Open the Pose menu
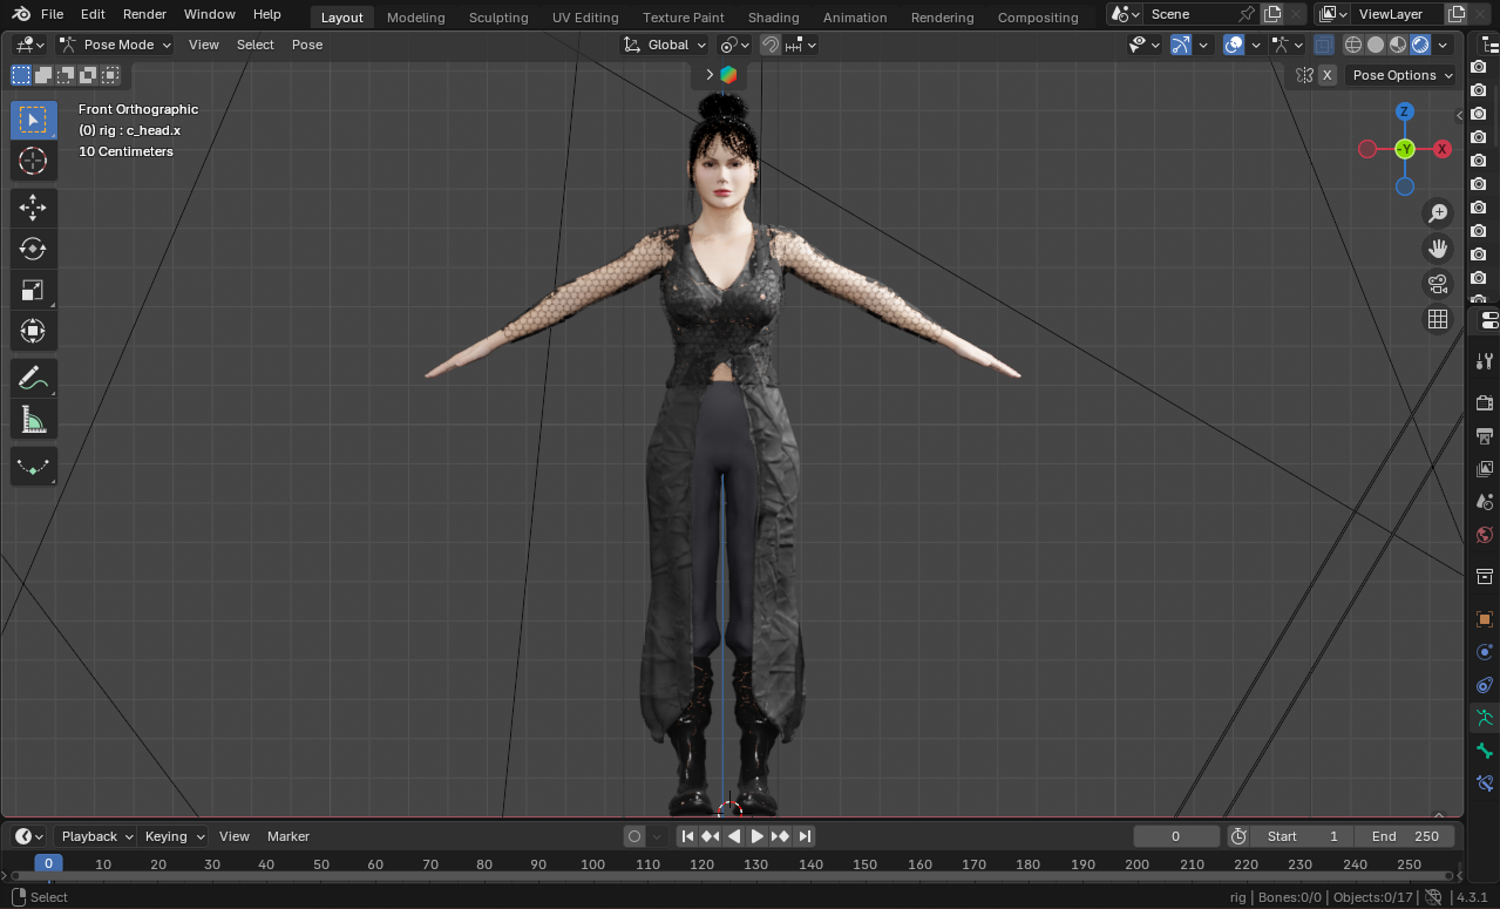 (x=307, y=45)
